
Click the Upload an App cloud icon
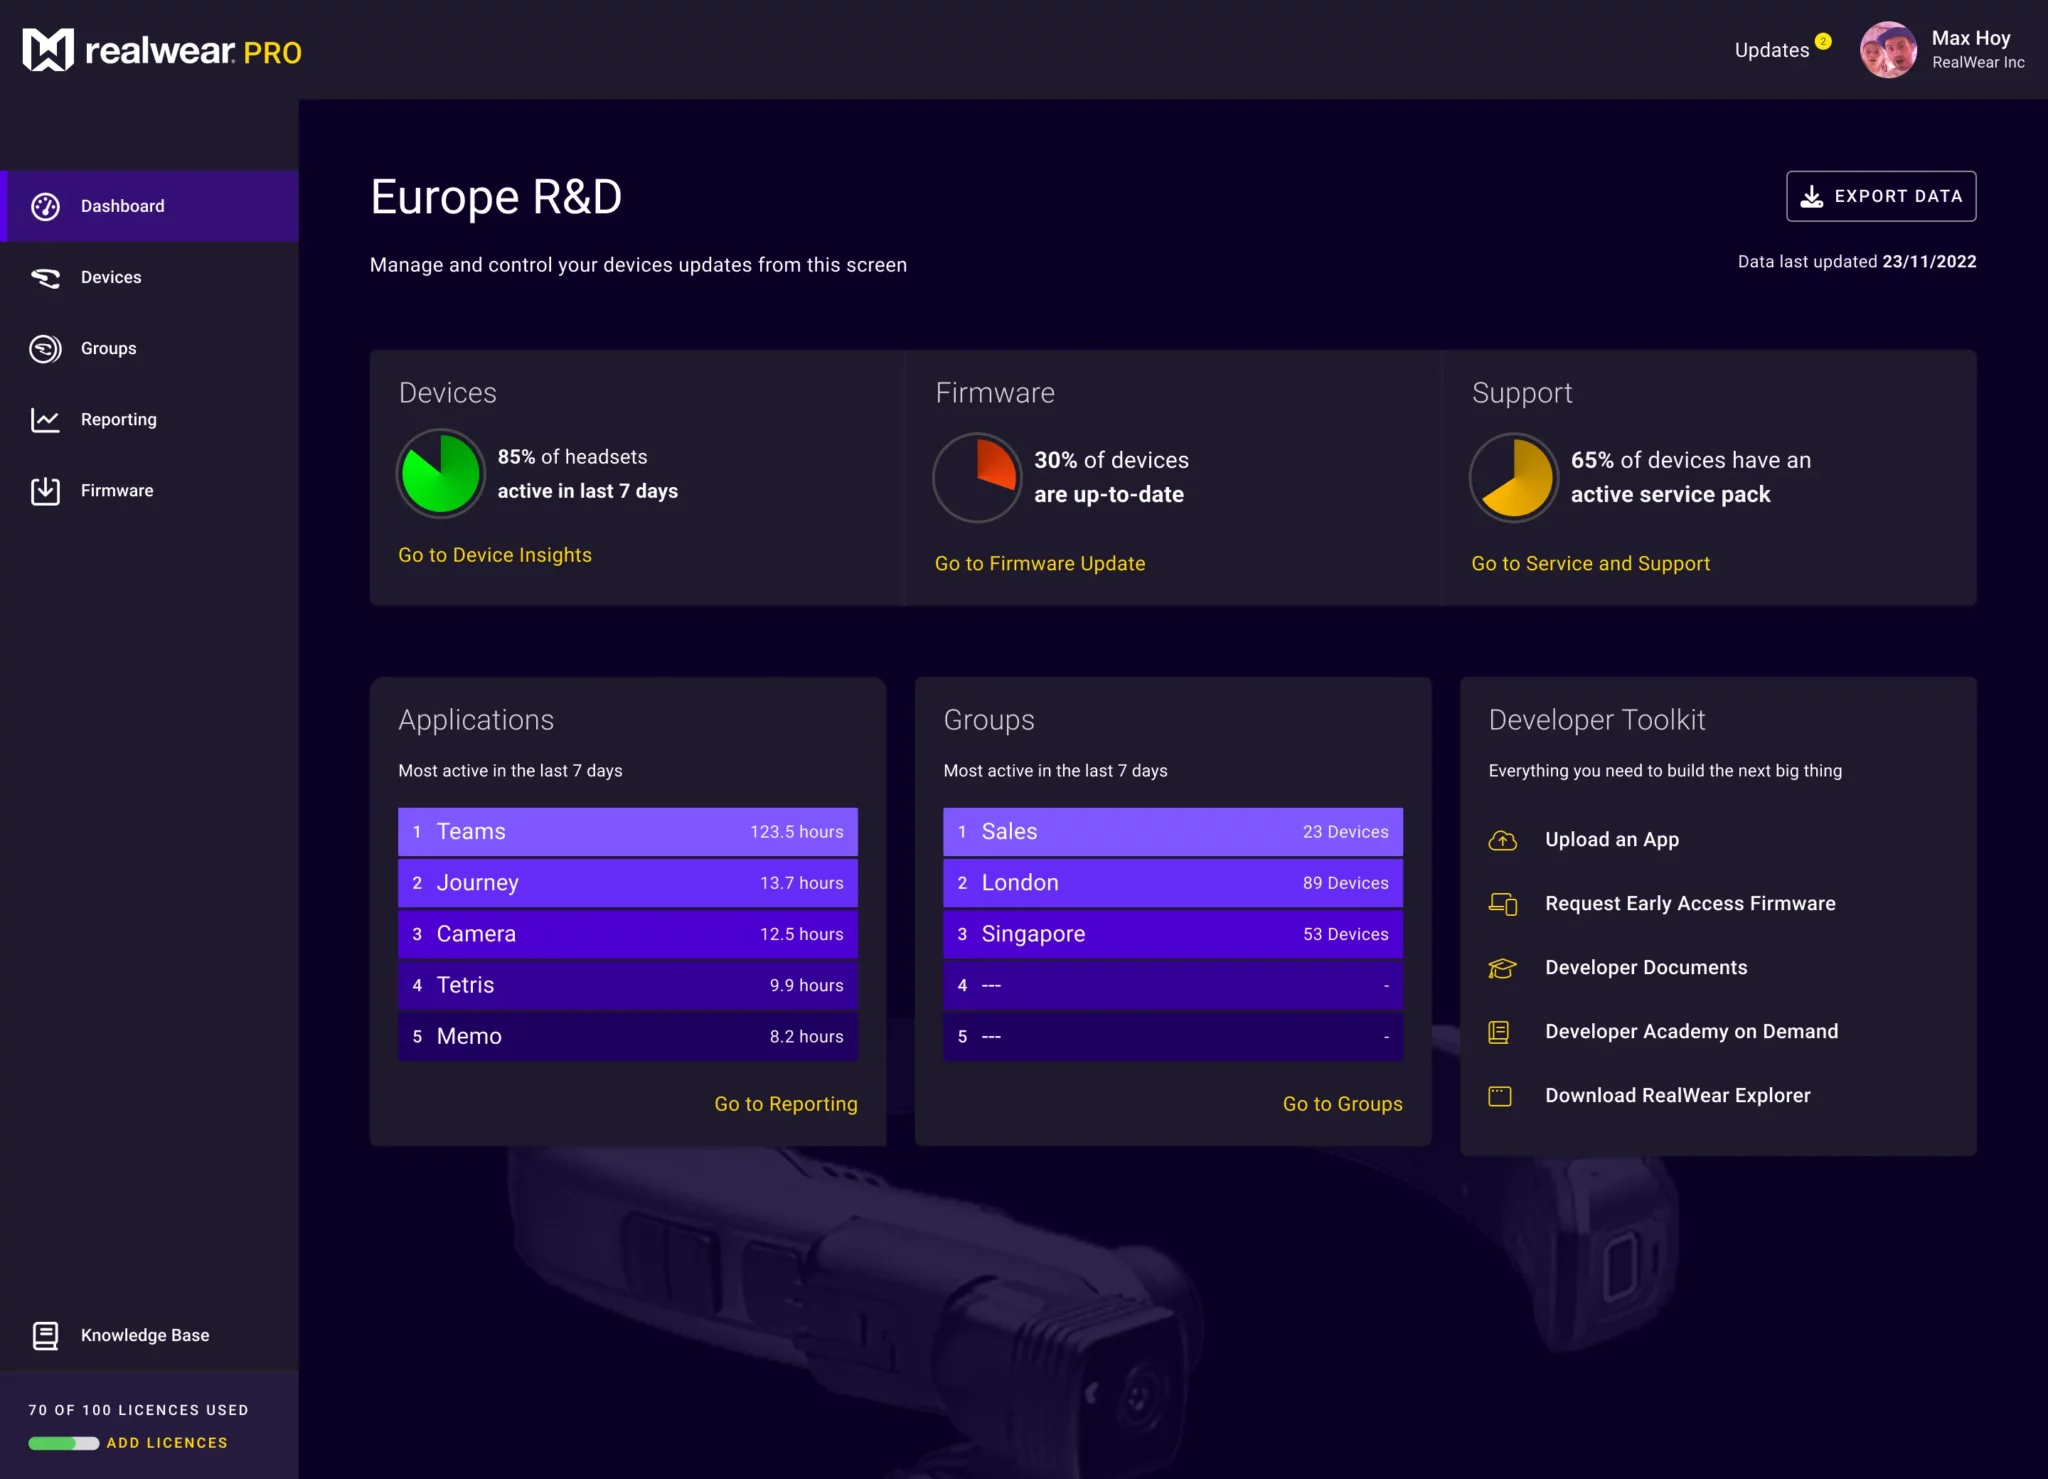1502,840
